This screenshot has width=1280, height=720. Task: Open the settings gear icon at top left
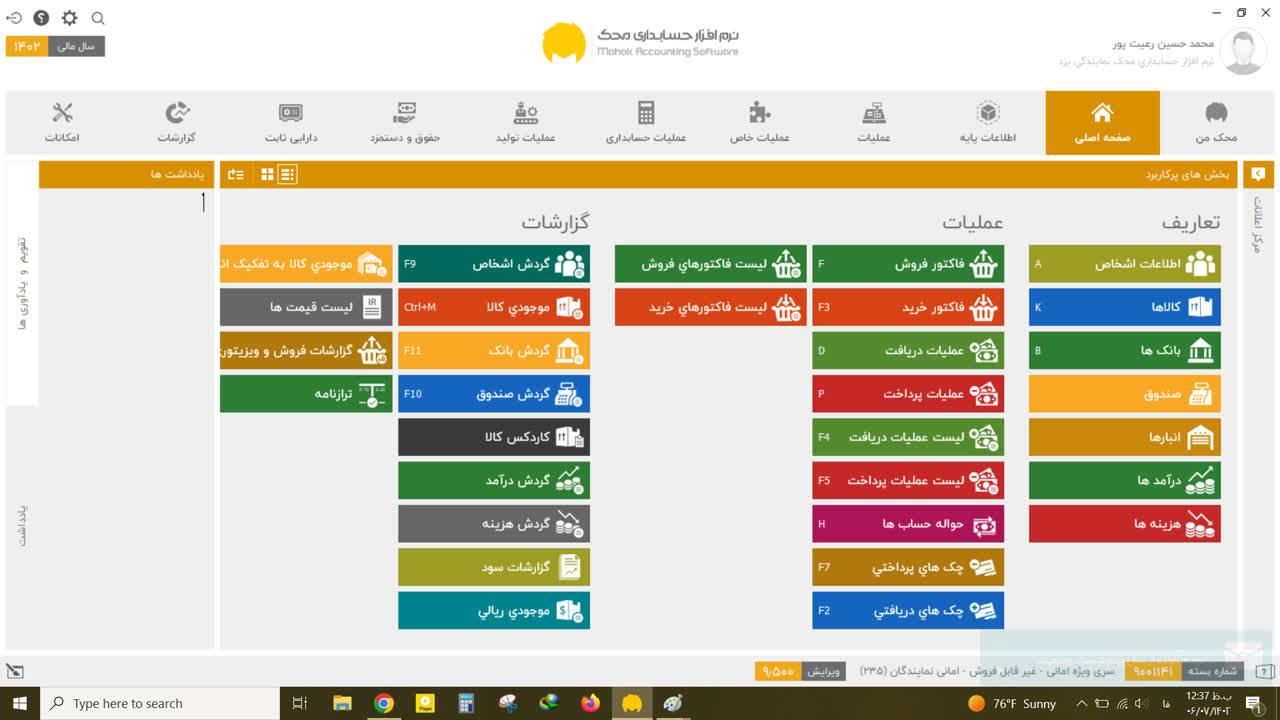pyautogui.click(x=69, y=18)
